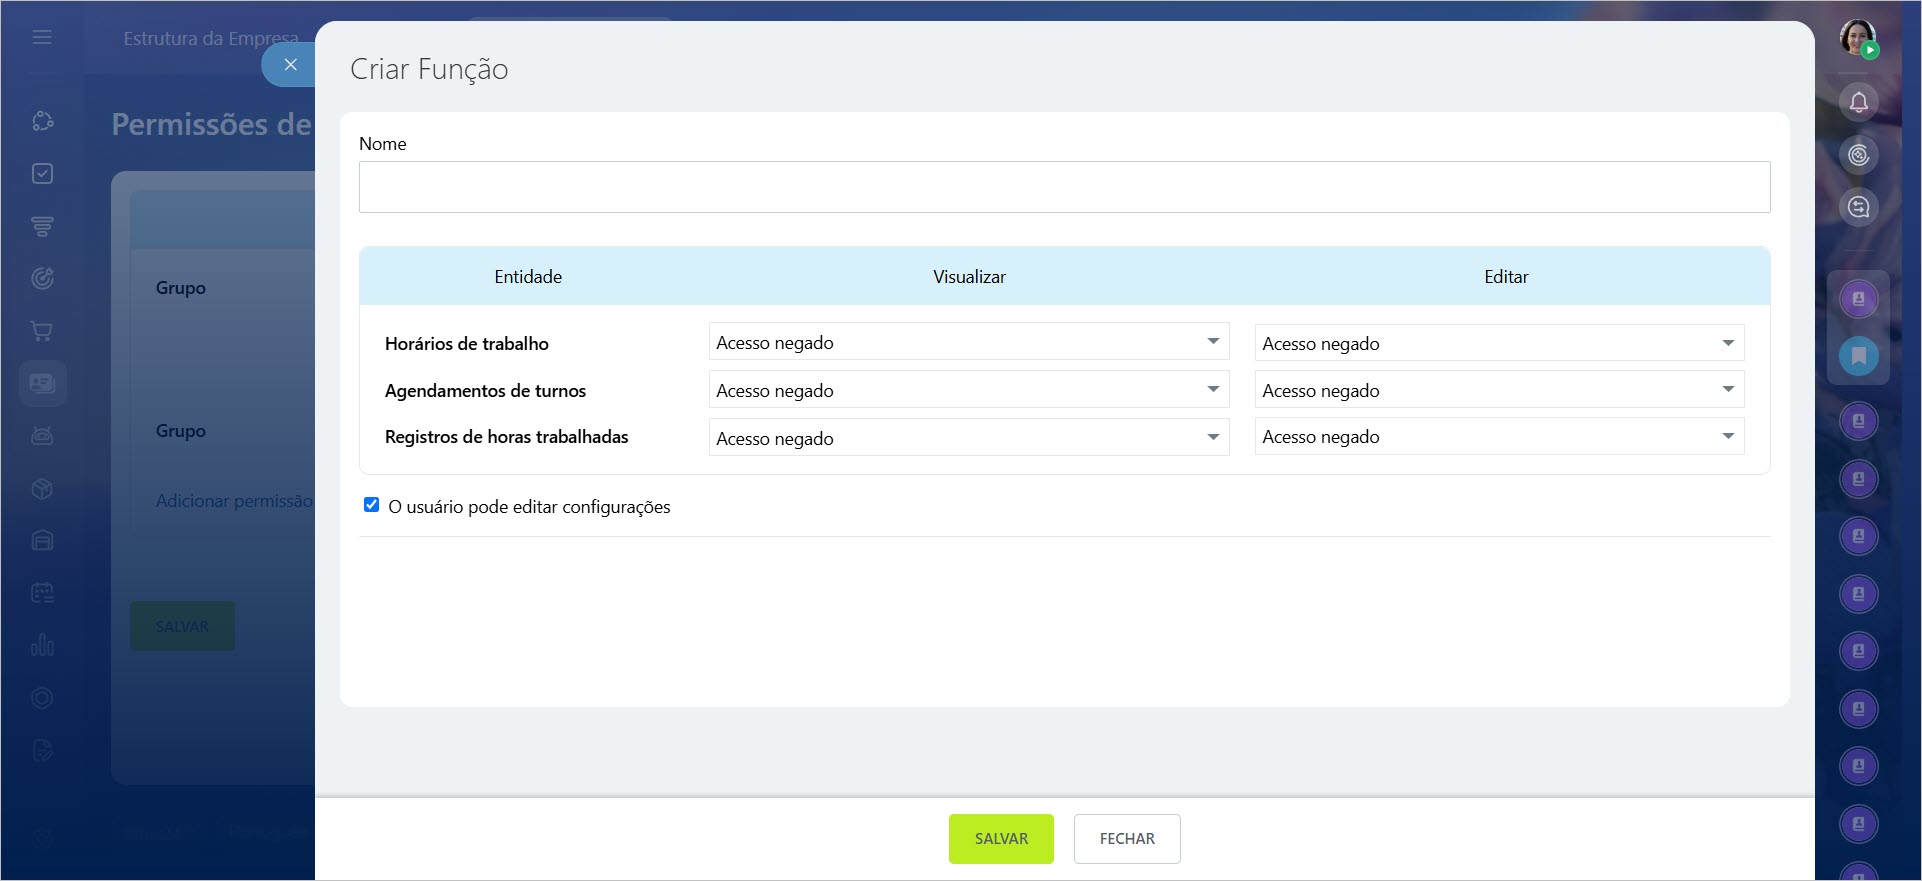Open the bar chart analytics sidebar icon
1922x881 pixels.
pos(42,645)
